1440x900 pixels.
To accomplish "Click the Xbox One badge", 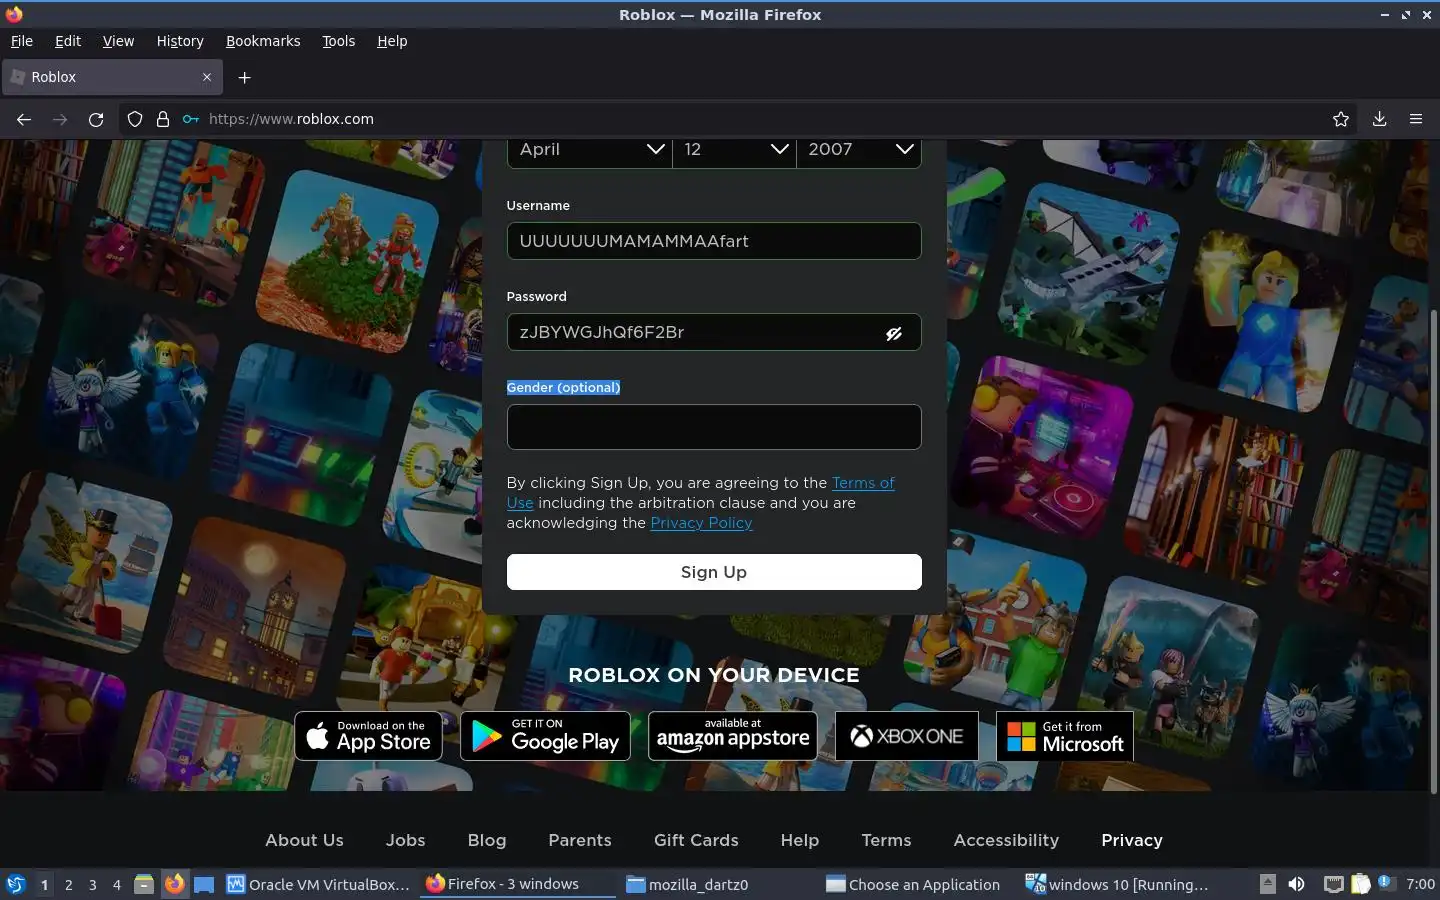I will pyautogui.click(x=907, y=736).
